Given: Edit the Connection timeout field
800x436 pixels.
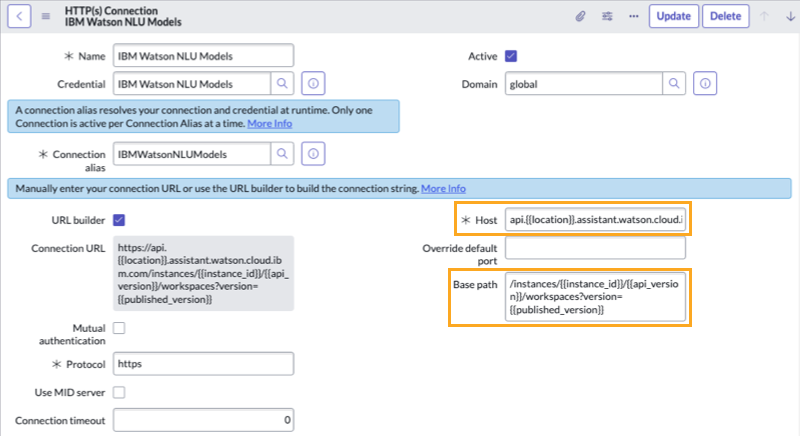Looking at the screenshot, I should point(203,420).
